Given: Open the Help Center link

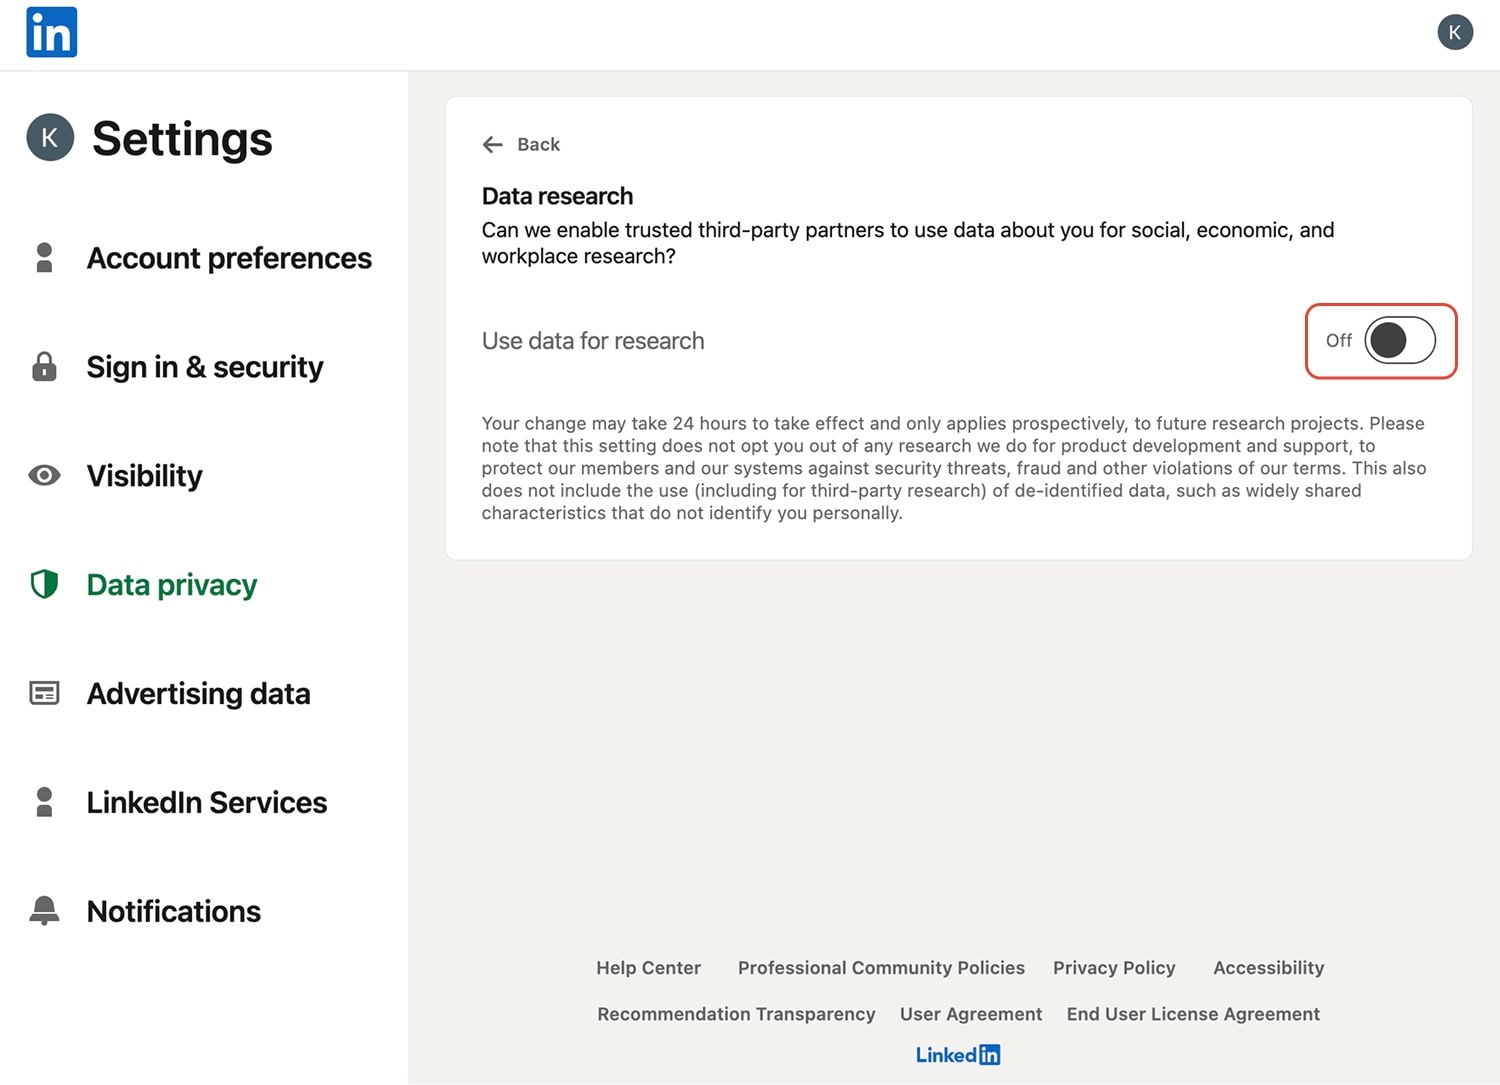Looking at the screenshot, I should pos(648,968).
